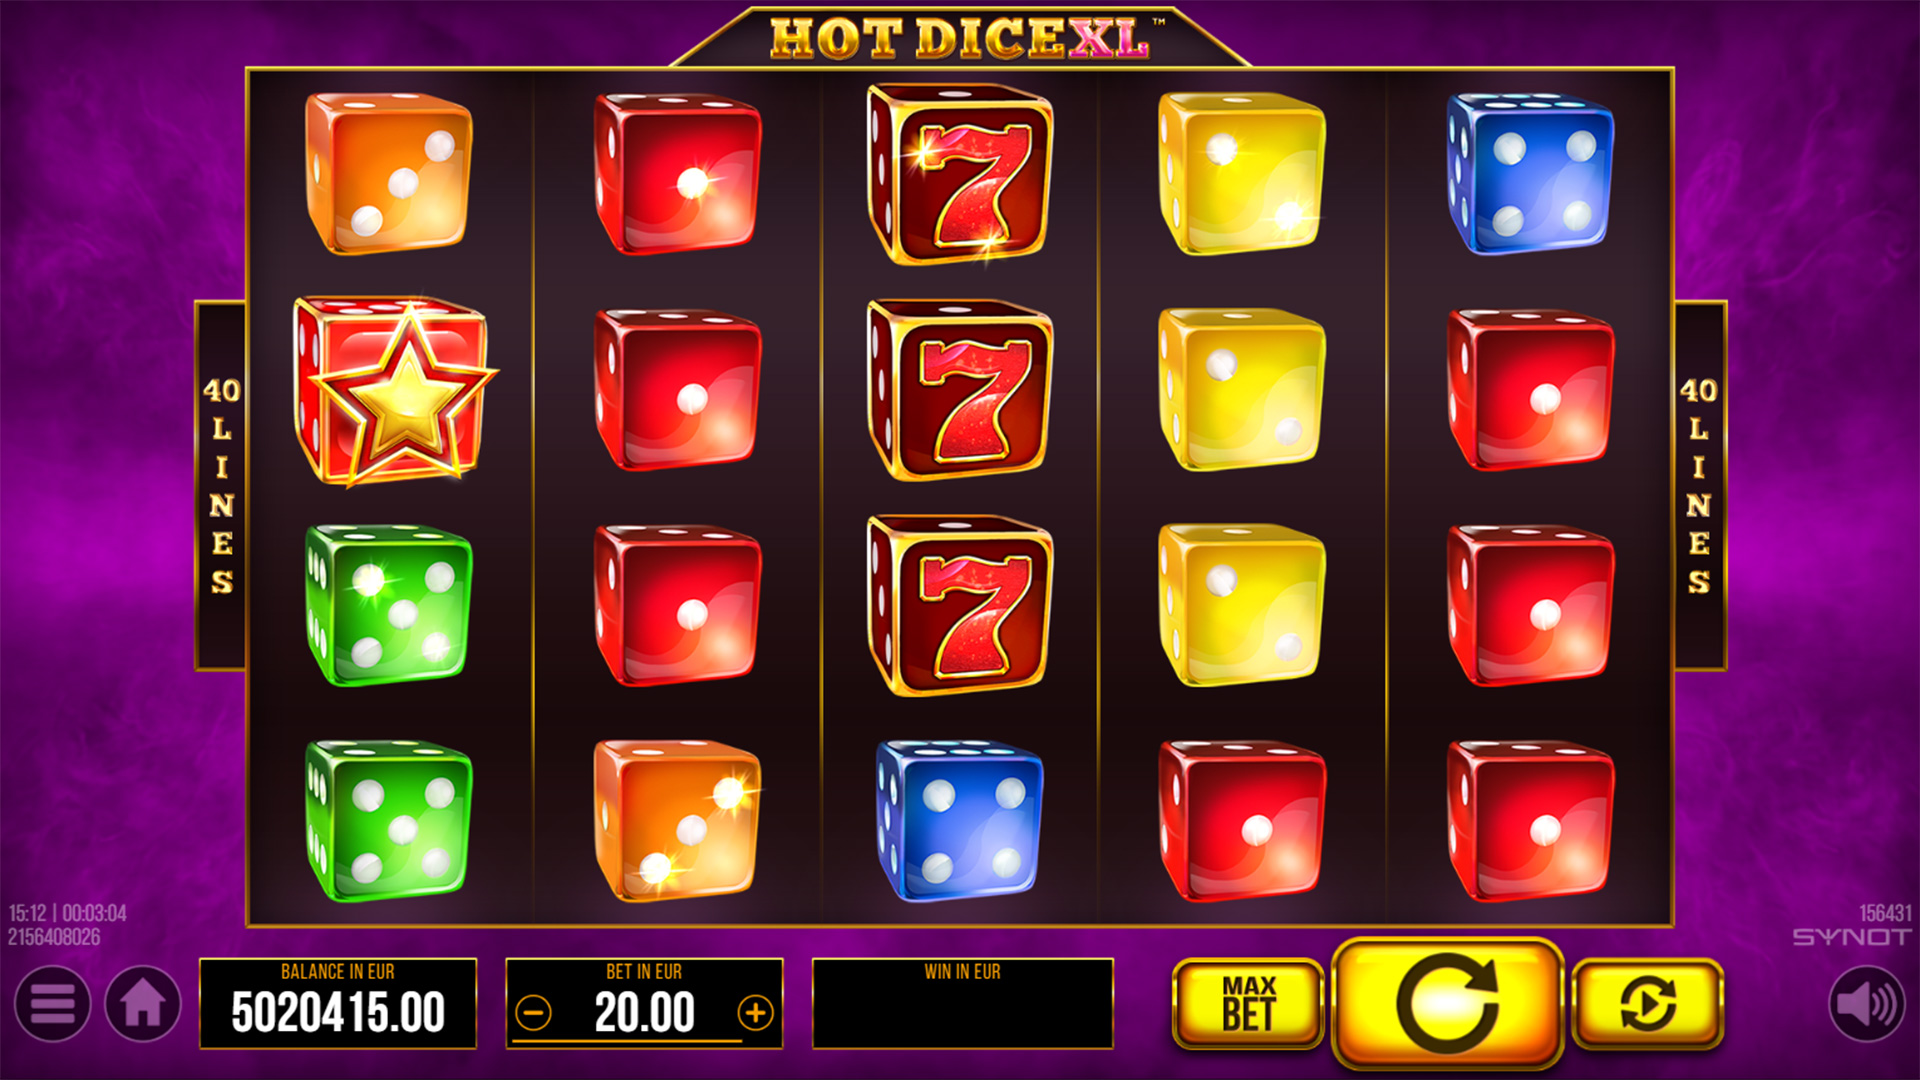Toggle autoplay with the circular arrows button
Screen dimensions: 1920x1080
1647,1003
